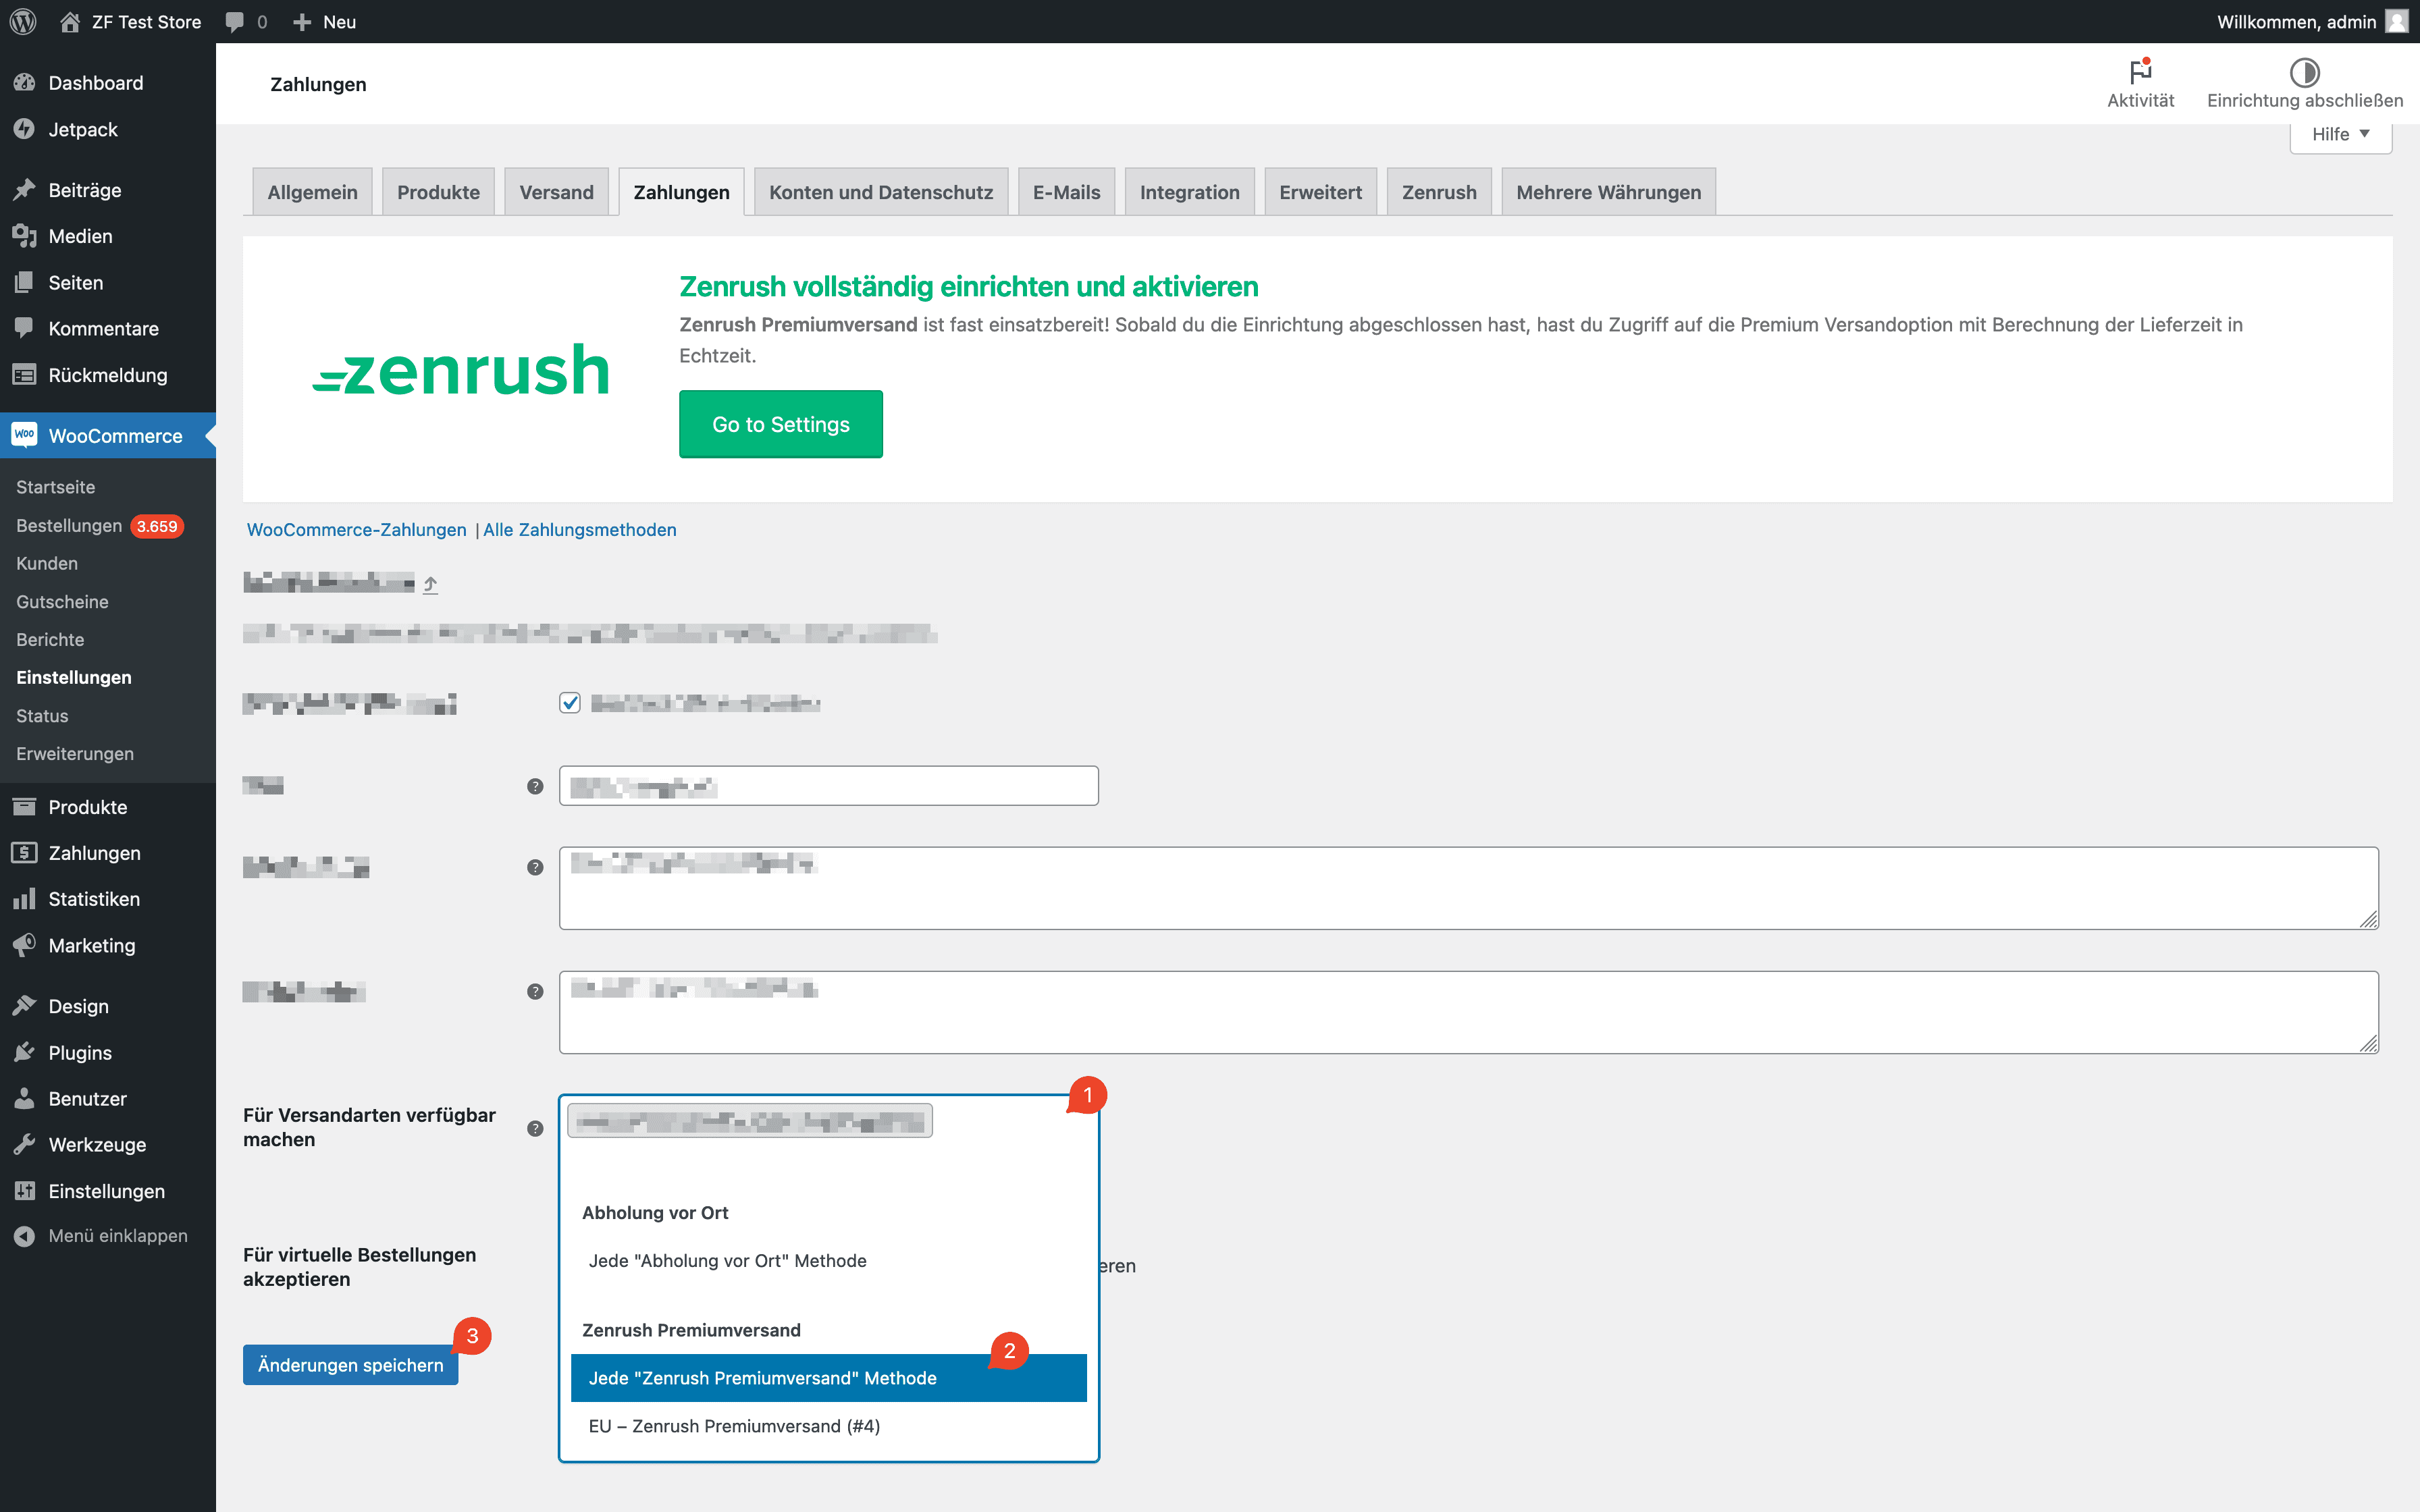
Task: Select Jede "Zenrush Premiumversand" Methode option
Action: click(828, 1378)
